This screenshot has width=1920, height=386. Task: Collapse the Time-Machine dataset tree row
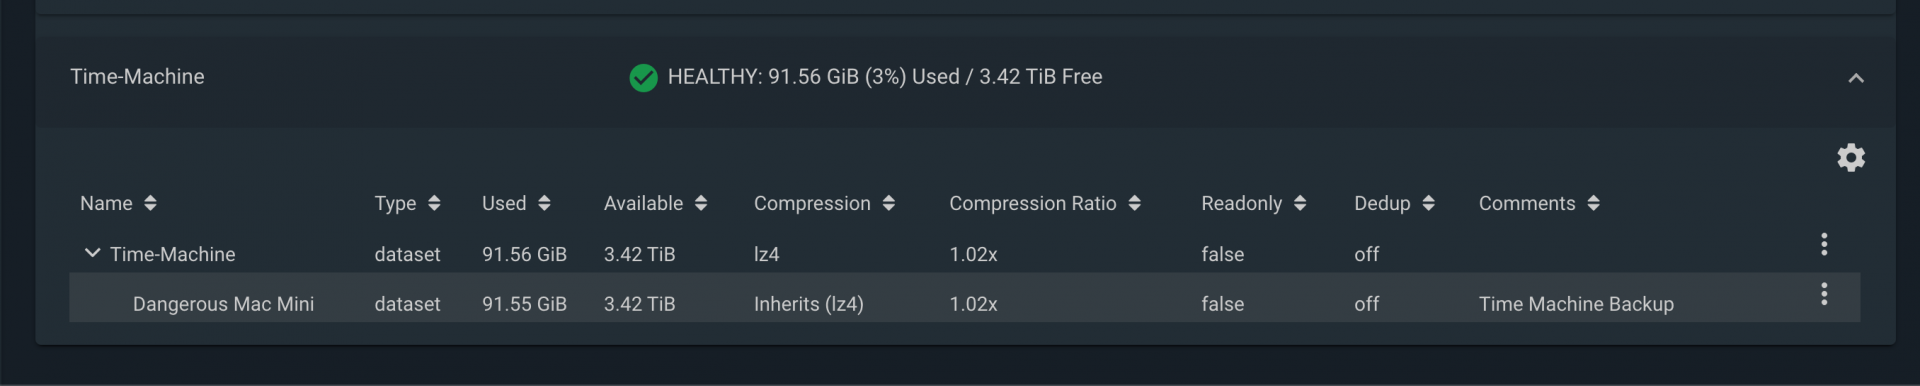[92, 253]
